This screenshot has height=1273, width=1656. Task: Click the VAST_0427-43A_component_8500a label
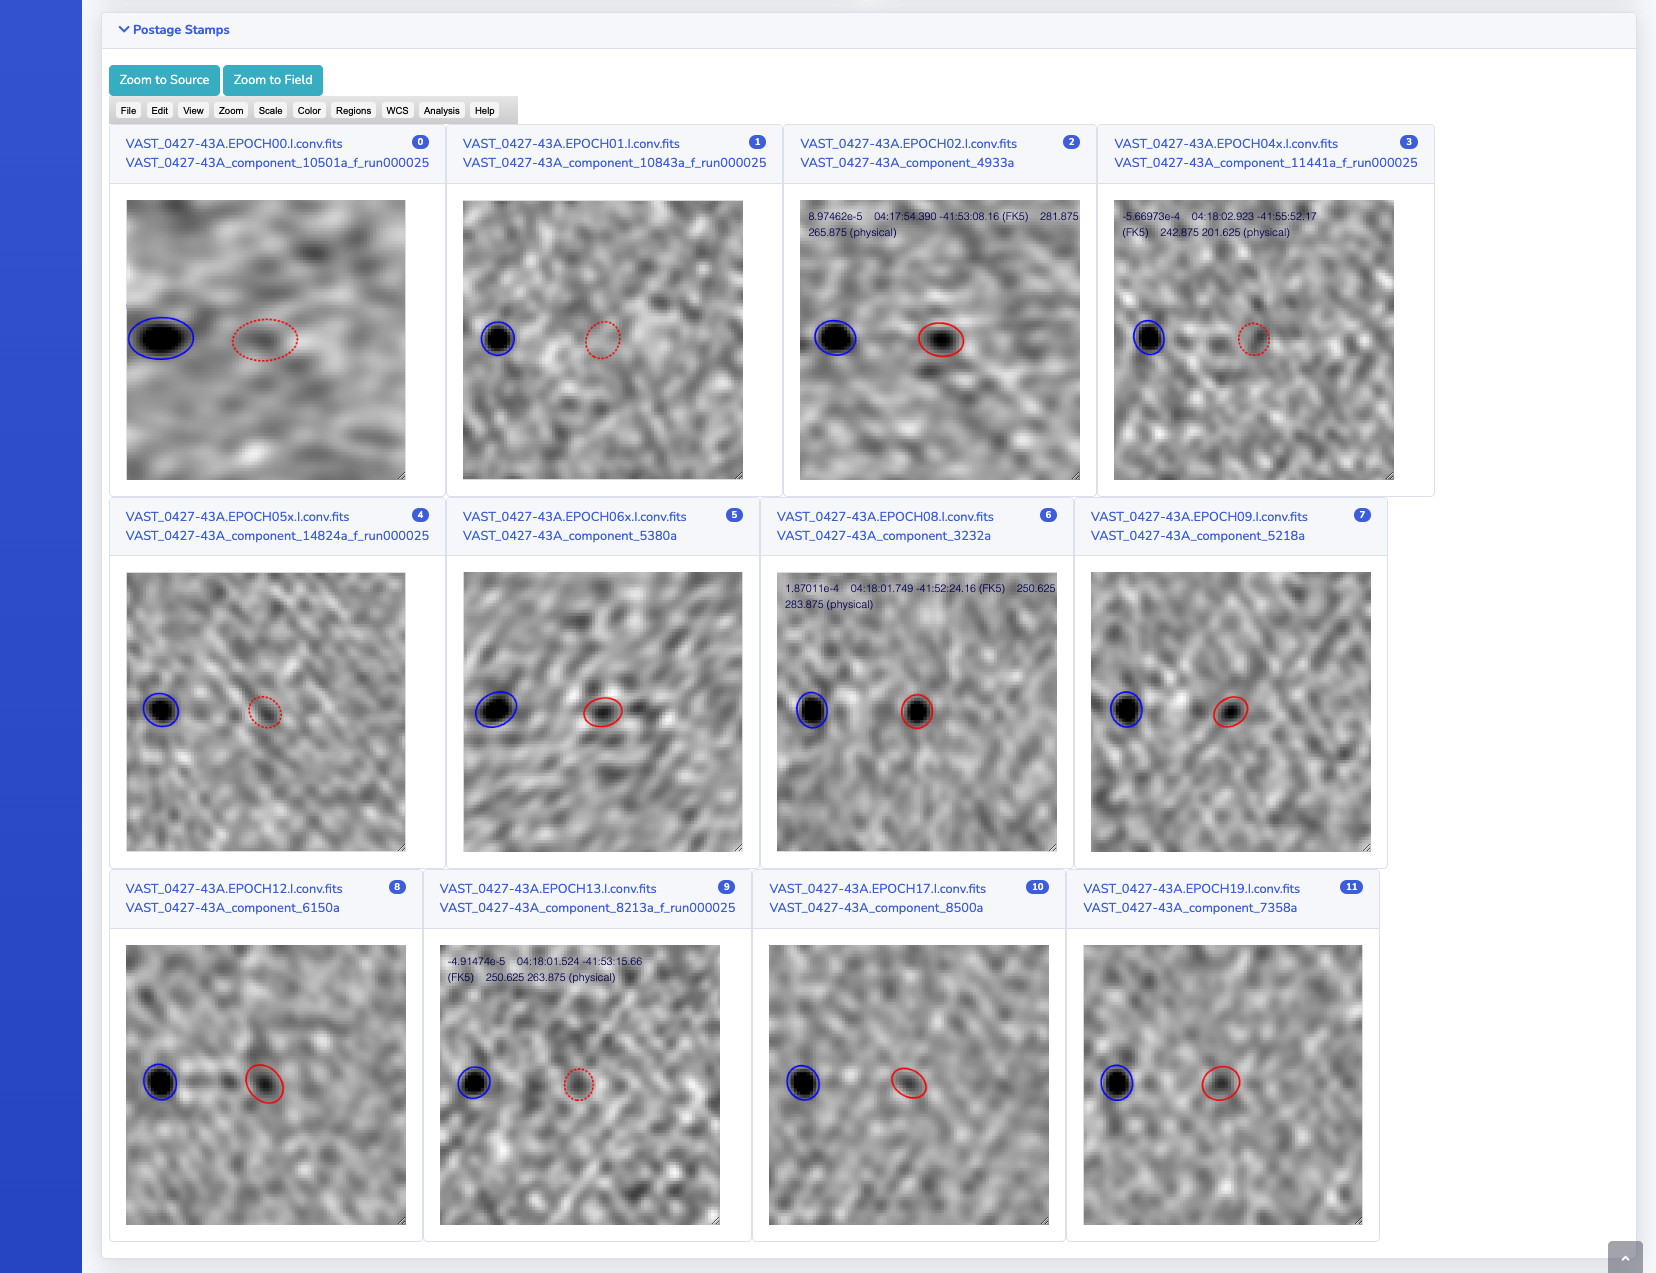click(x=876, y=908)
